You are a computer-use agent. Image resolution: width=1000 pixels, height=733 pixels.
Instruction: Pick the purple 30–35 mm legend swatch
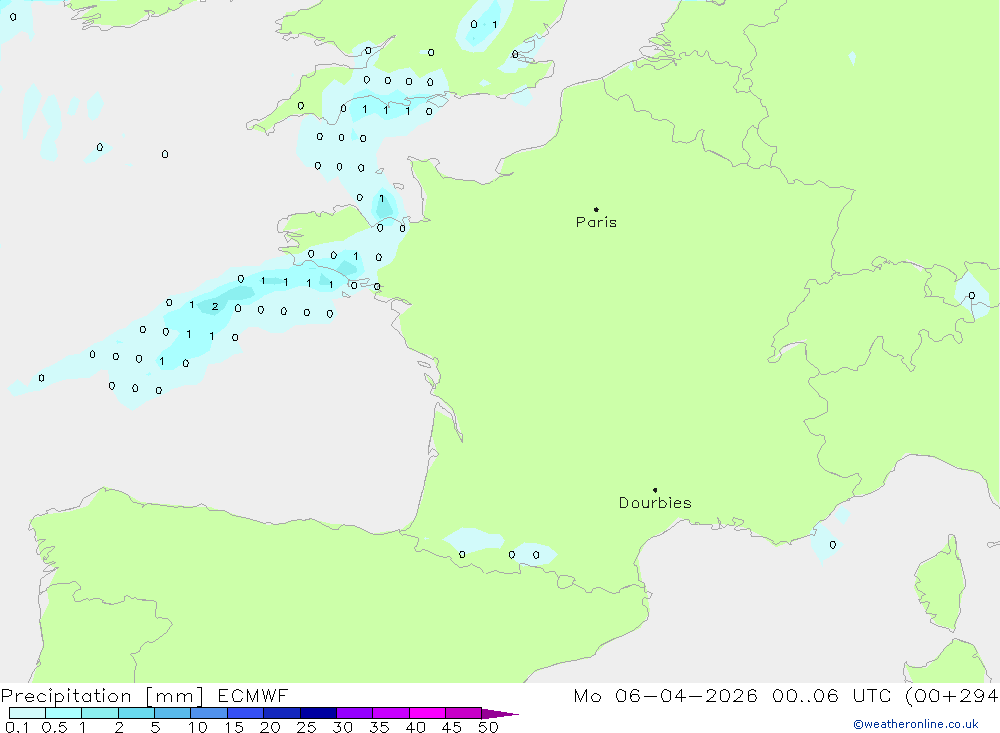coord(354,713)
